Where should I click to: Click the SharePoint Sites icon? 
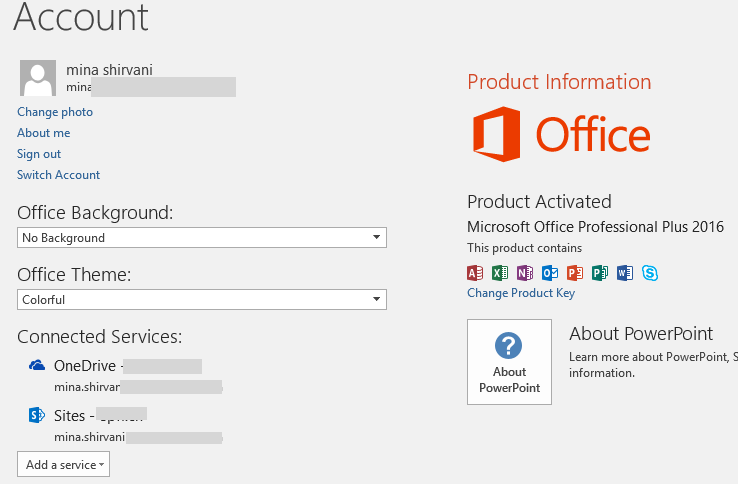[x=37, y=414]
